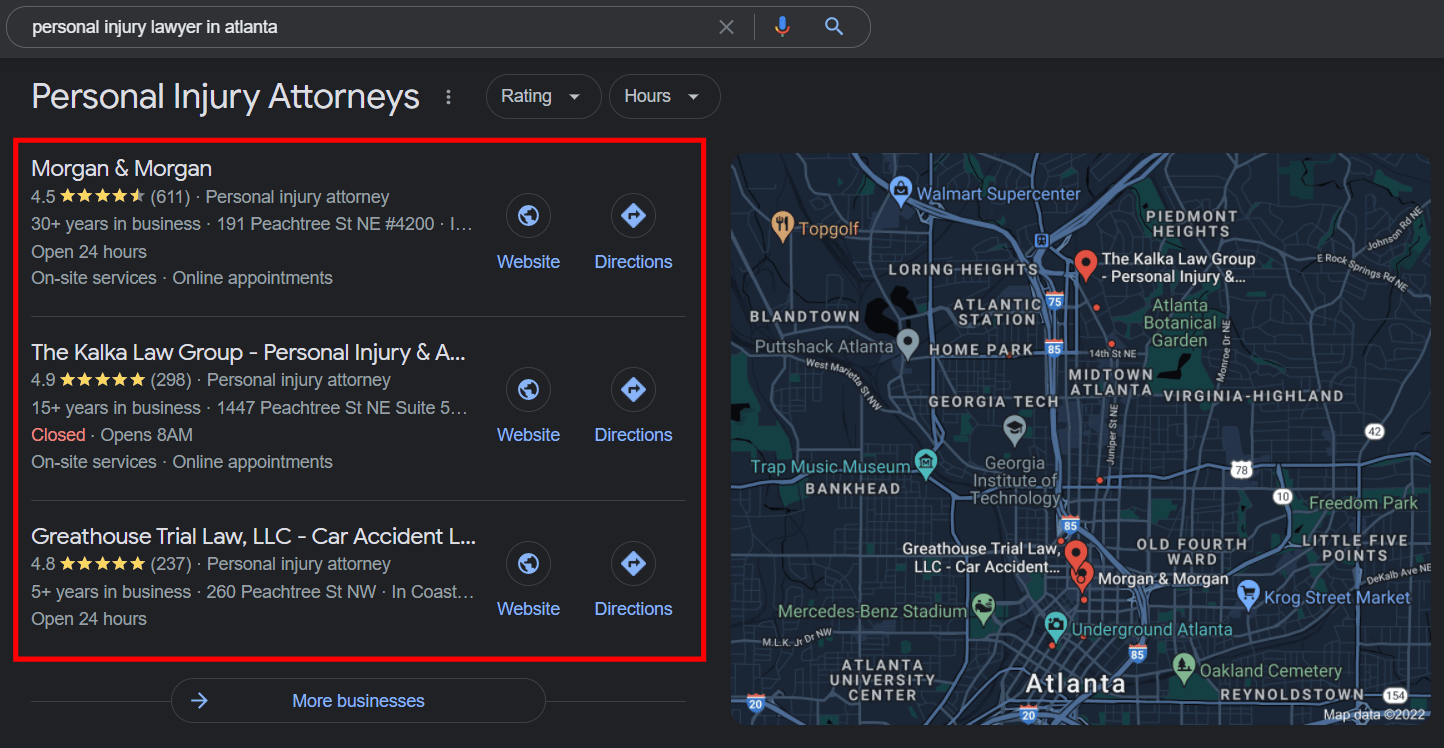The image size is (1444, 748).
Task: Click the arrow icon in More businesses button
Action: click(199, 701)
